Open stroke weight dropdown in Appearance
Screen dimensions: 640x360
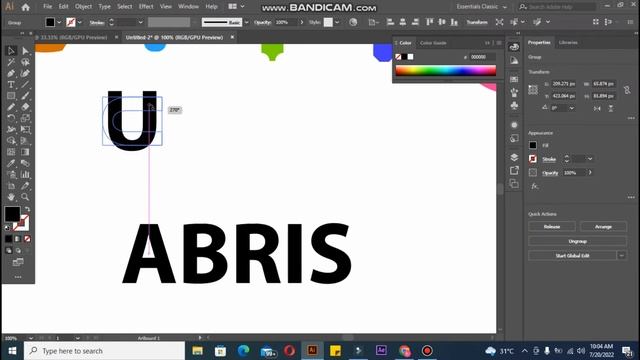tap(590, 159)
